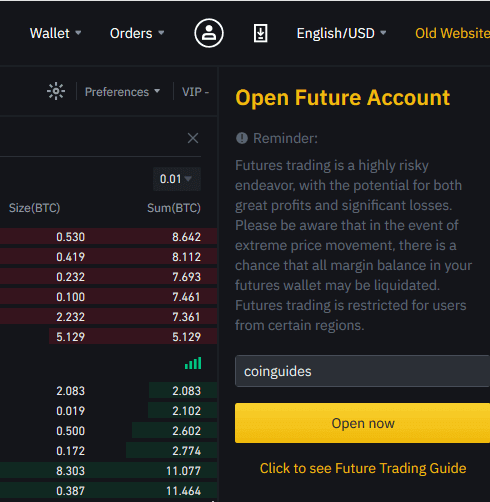Click the green signal strength bars icon

click(193, 363)
